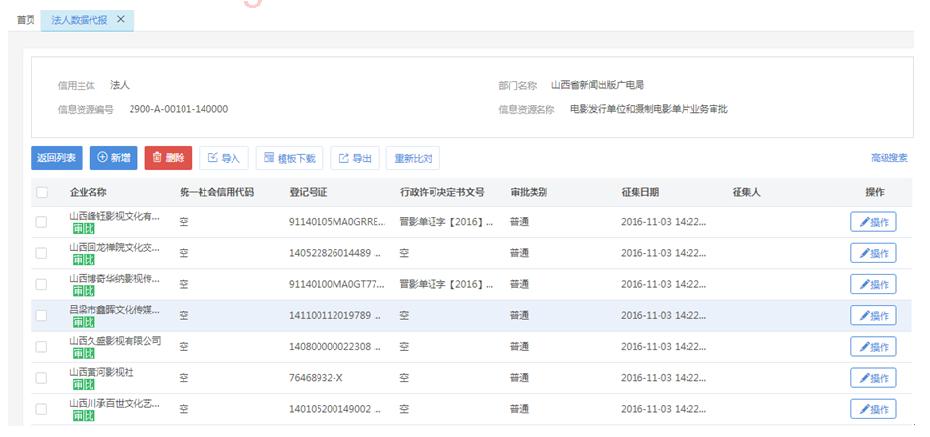930x437 pixels.
Task: Click the 企业名称 column header
Action: pos(88,192)
